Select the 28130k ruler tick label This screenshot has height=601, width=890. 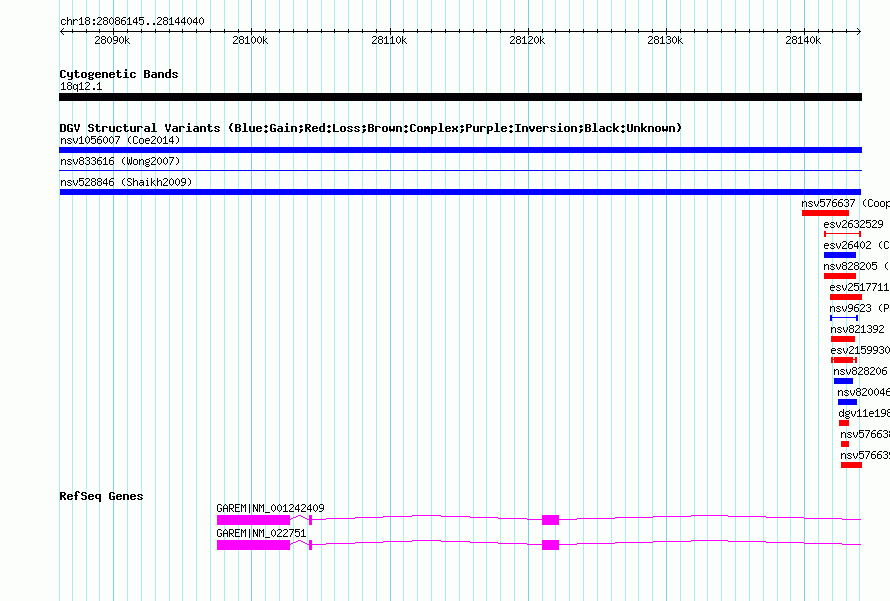pos(665,40)
